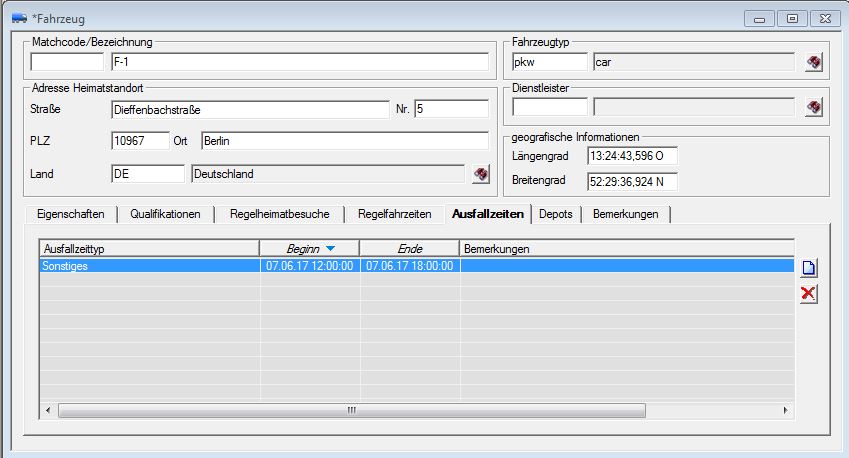849x458 pixels.
Task: Open the Depots tab
Action: coord(555,214)
